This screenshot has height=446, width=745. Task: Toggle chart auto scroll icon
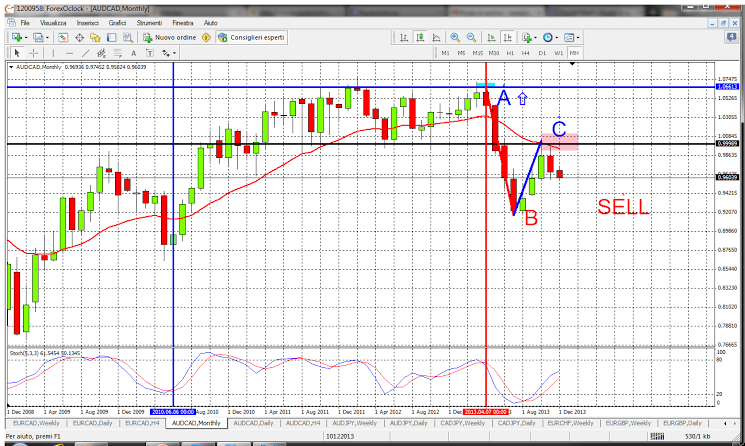click(x=492, y=37)
